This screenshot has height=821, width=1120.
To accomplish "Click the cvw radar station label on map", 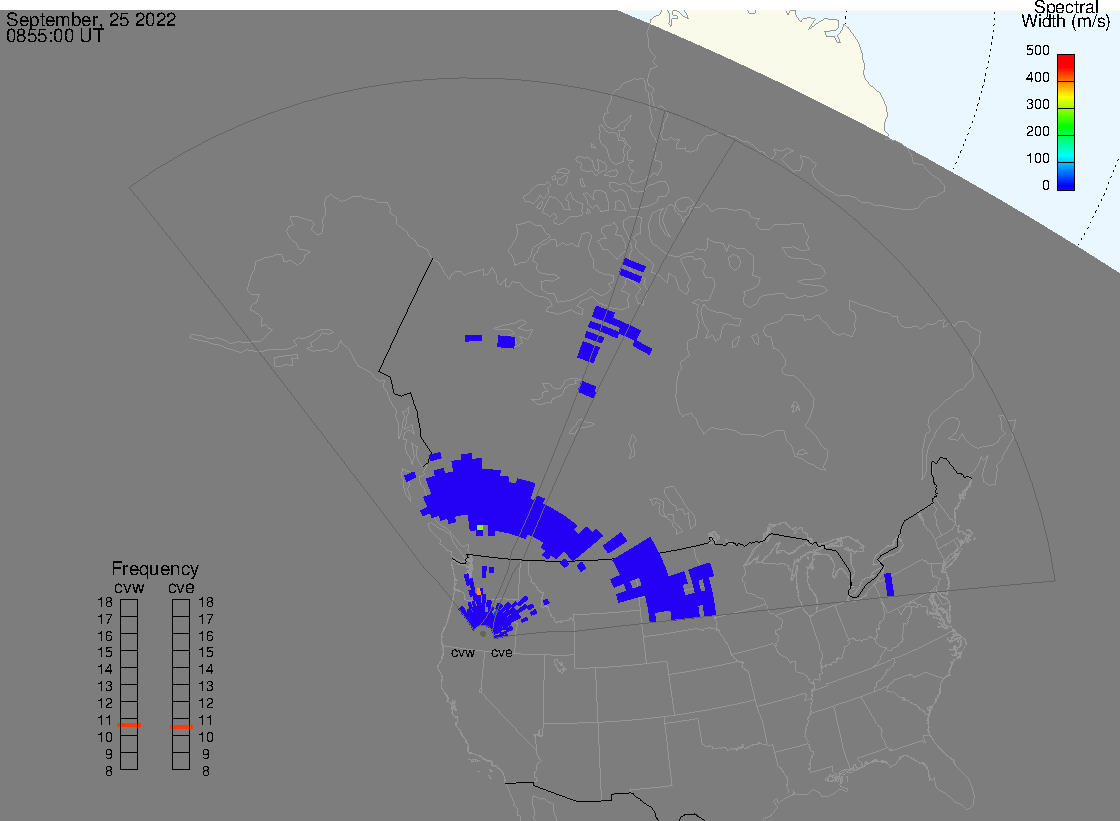I will tap(463, 652).
